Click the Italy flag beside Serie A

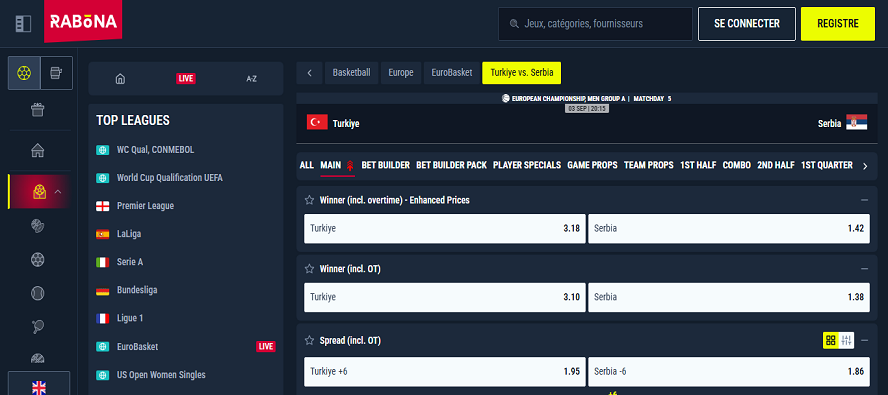point(103,262)
